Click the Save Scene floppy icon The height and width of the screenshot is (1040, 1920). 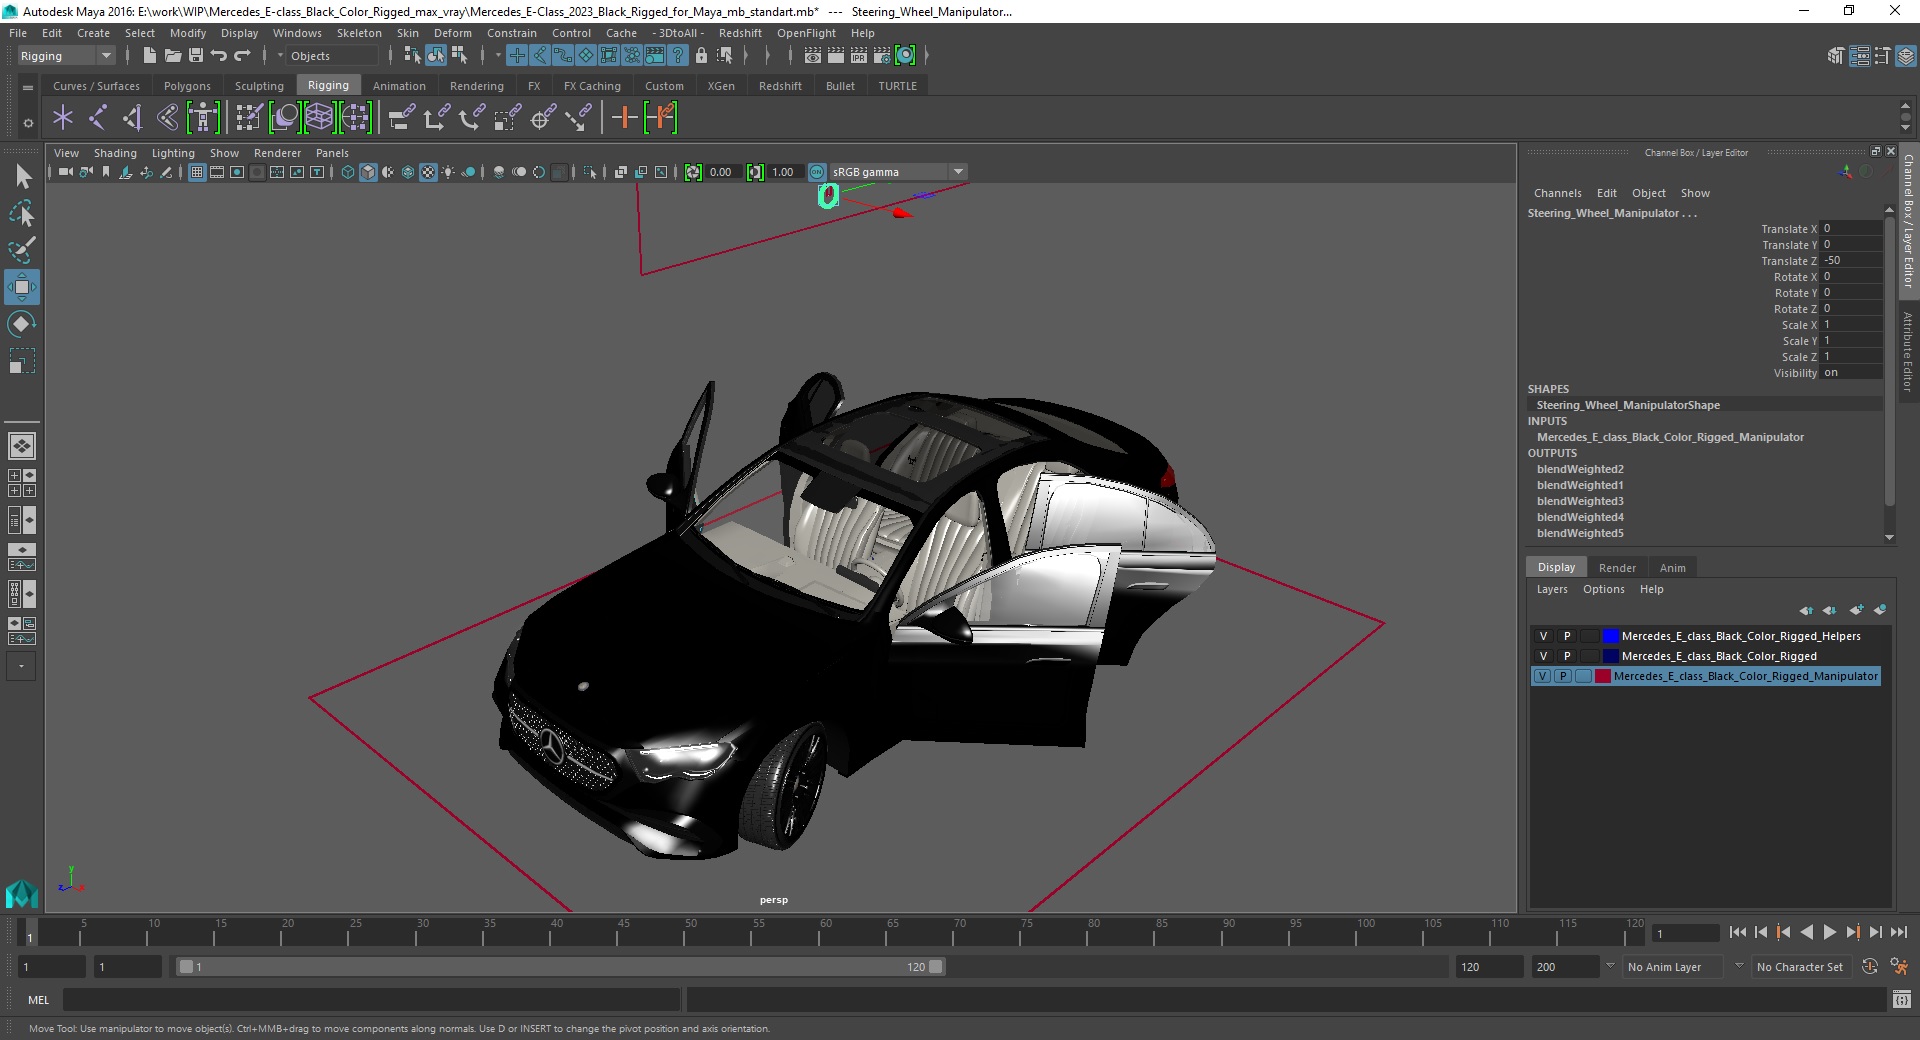tap(196, 56)
